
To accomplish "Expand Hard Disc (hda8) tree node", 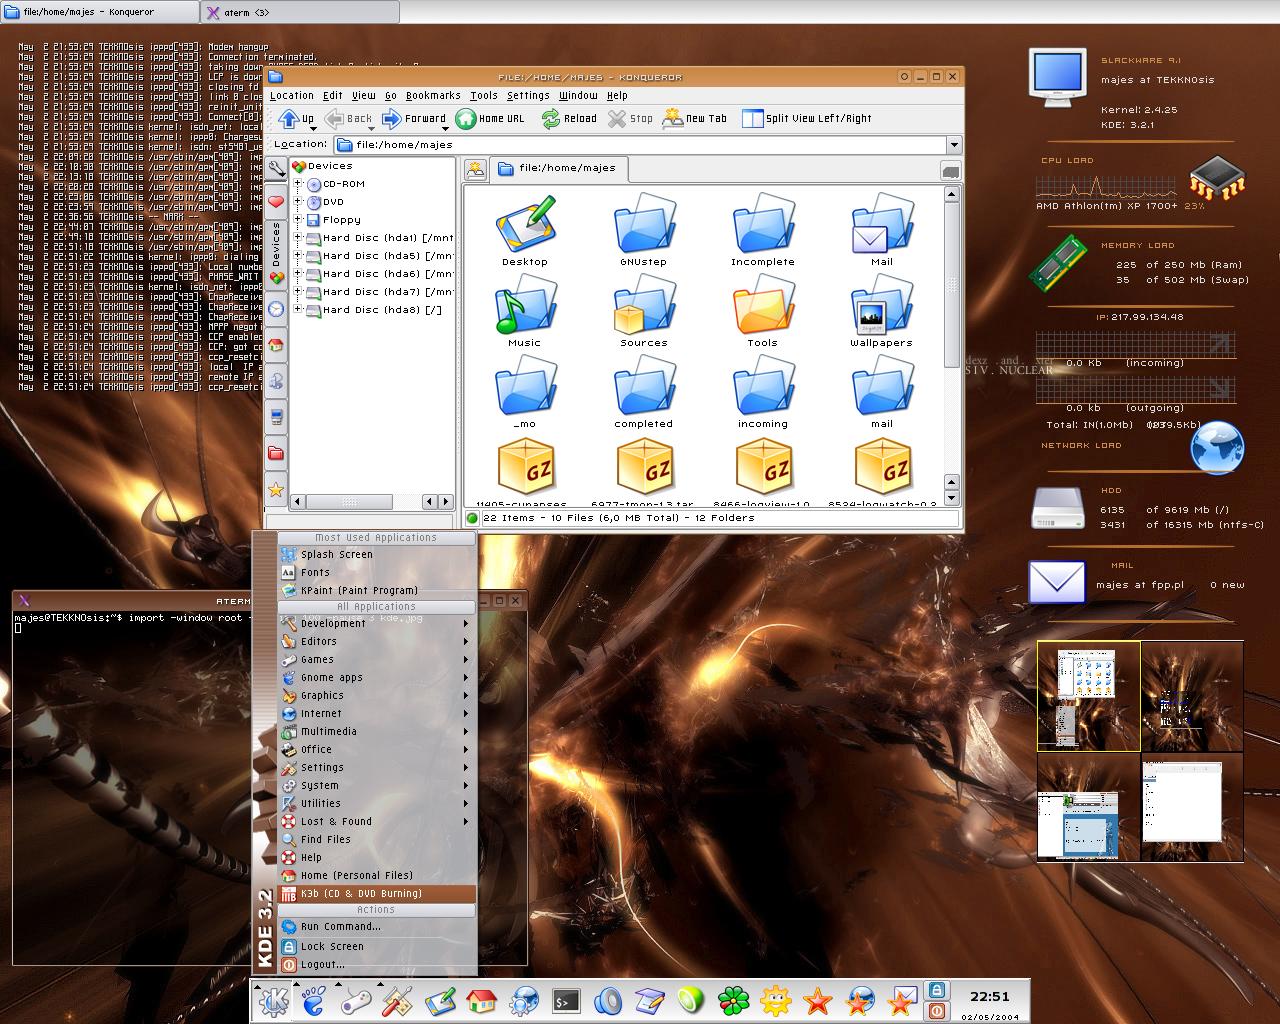I will (298, 310).
